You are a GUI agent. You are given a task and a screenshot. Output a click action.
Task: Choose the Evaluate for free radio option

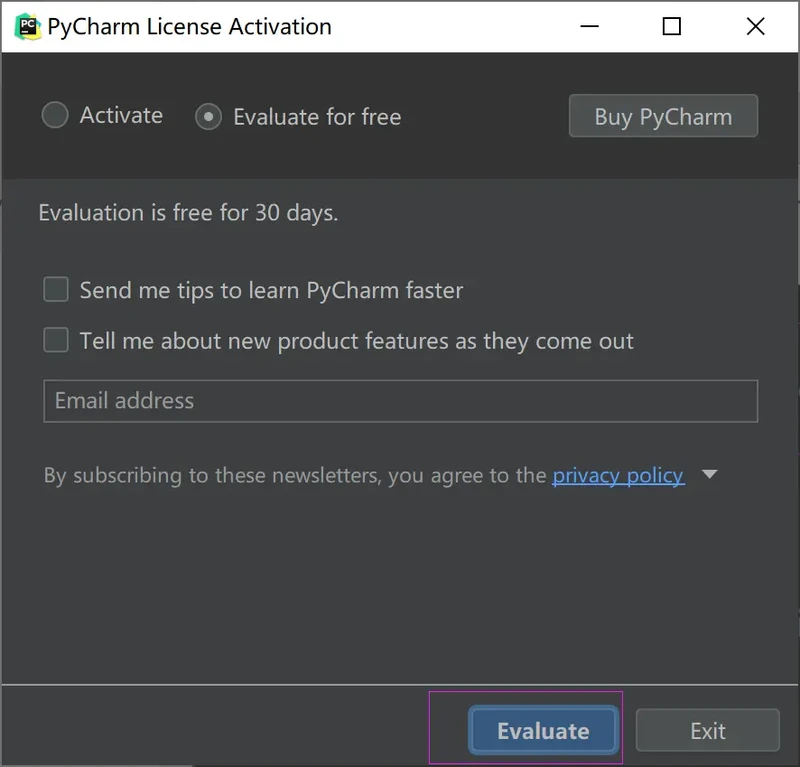point(208,117)
